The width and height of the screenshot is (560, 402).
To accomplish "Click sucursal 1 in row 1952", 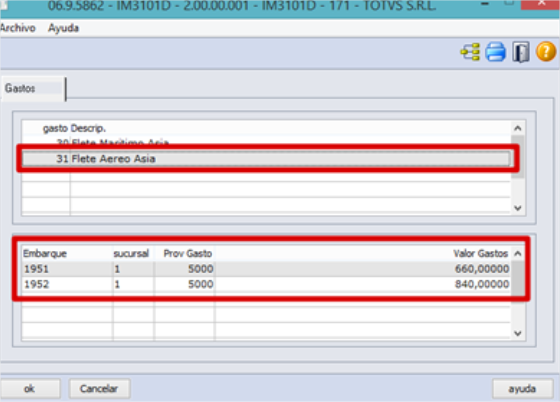I will click(134, 285).
